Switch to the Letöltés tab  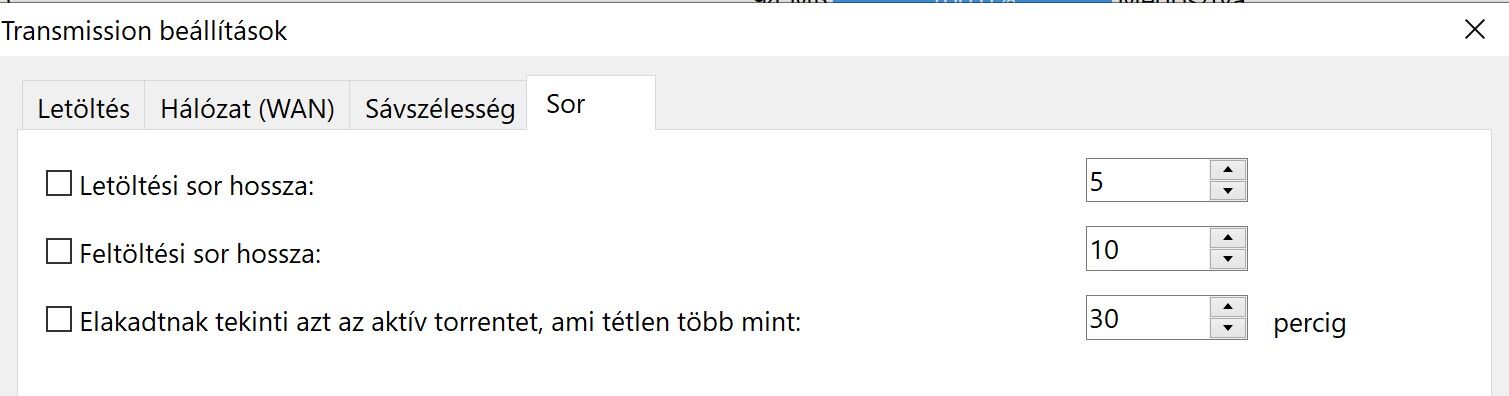click(x=84, y=108)
